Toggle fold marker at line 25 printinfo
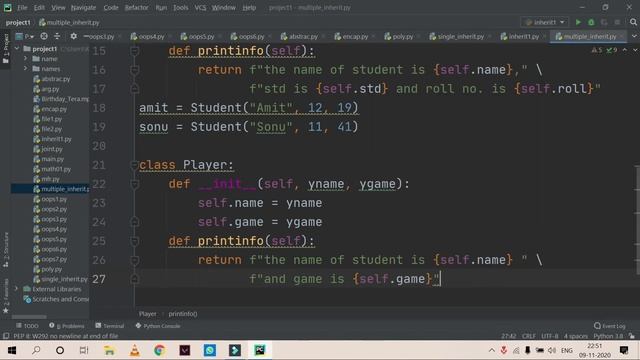This screenshot has width=640, height=360. pos(134,241)
